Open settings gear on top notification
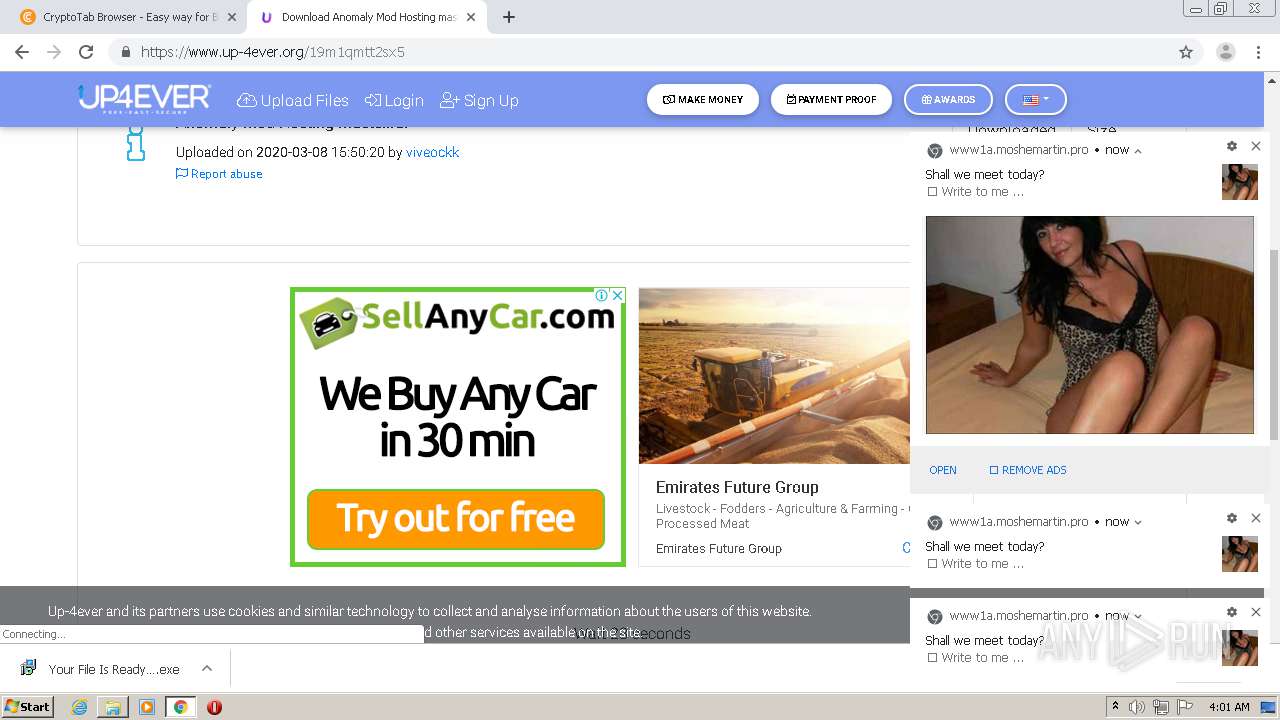1280x720 pixels. click(x=1232, y=146)
